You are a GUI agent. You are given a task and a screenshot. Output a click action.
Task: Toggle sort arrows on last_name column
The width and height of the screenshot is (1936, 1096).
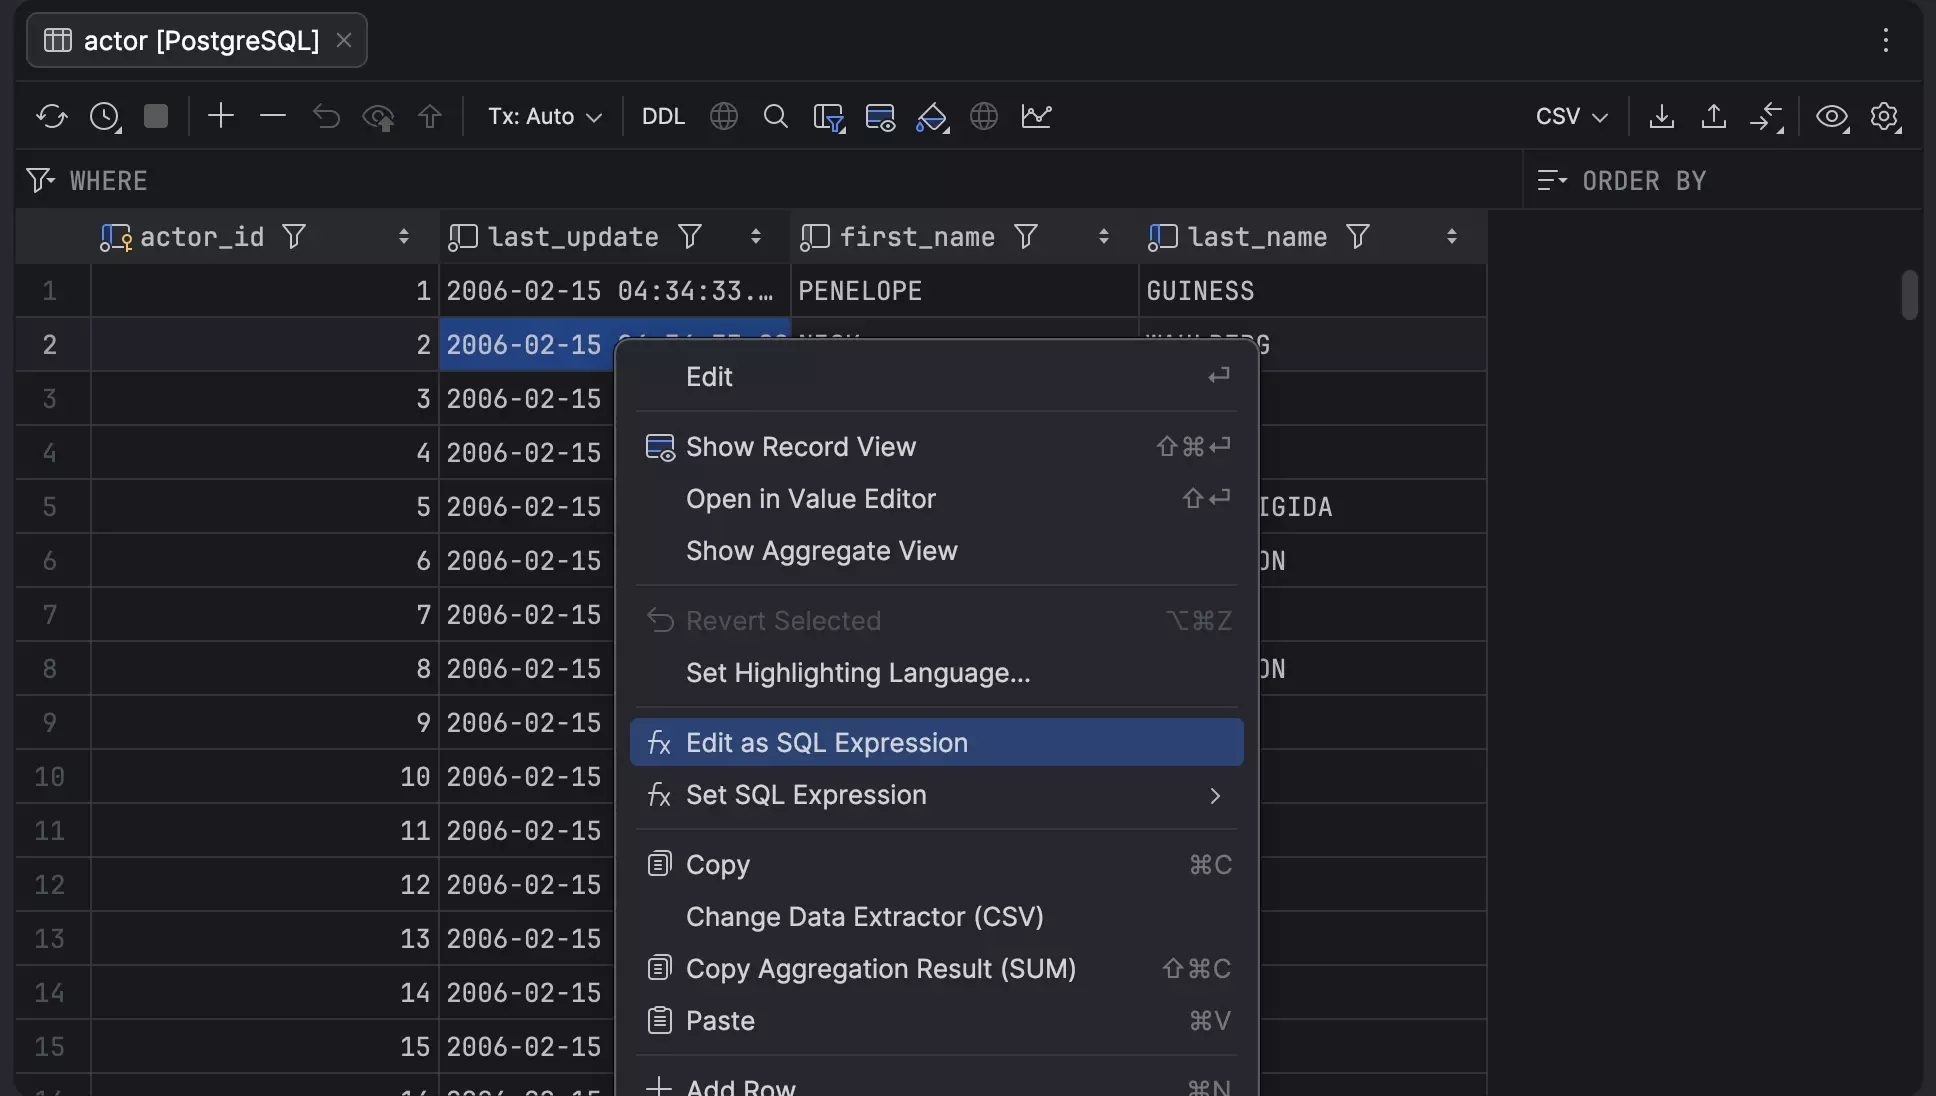point(1452,236)
